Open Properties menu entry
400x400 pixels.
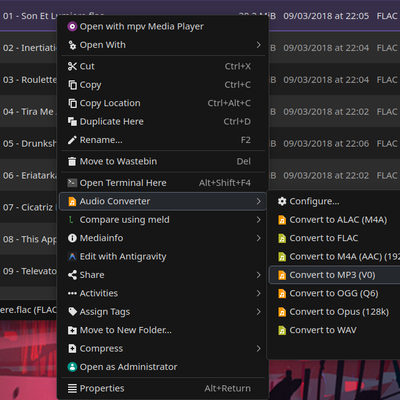click(163, 388)
